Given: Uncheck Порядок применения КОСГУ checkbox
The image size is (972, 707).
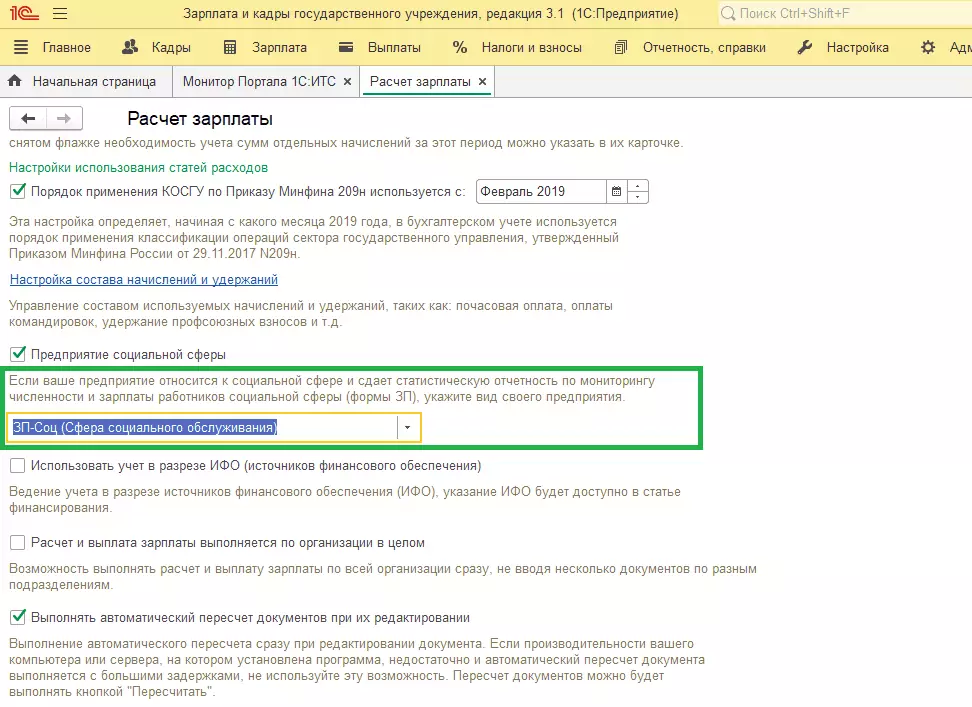Looking at the screenshot, I should tap(17, 191).
